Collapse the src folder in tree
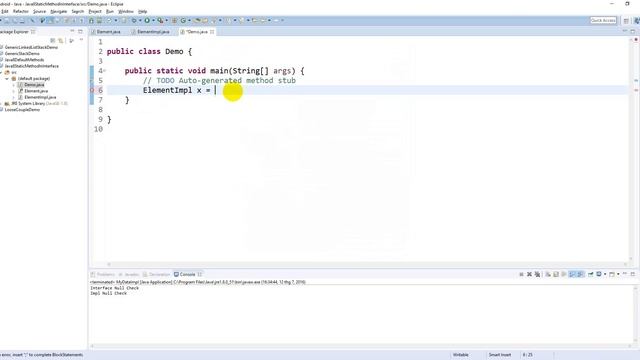This screenshot has height=360, width=640. click(x=1, y=72)
